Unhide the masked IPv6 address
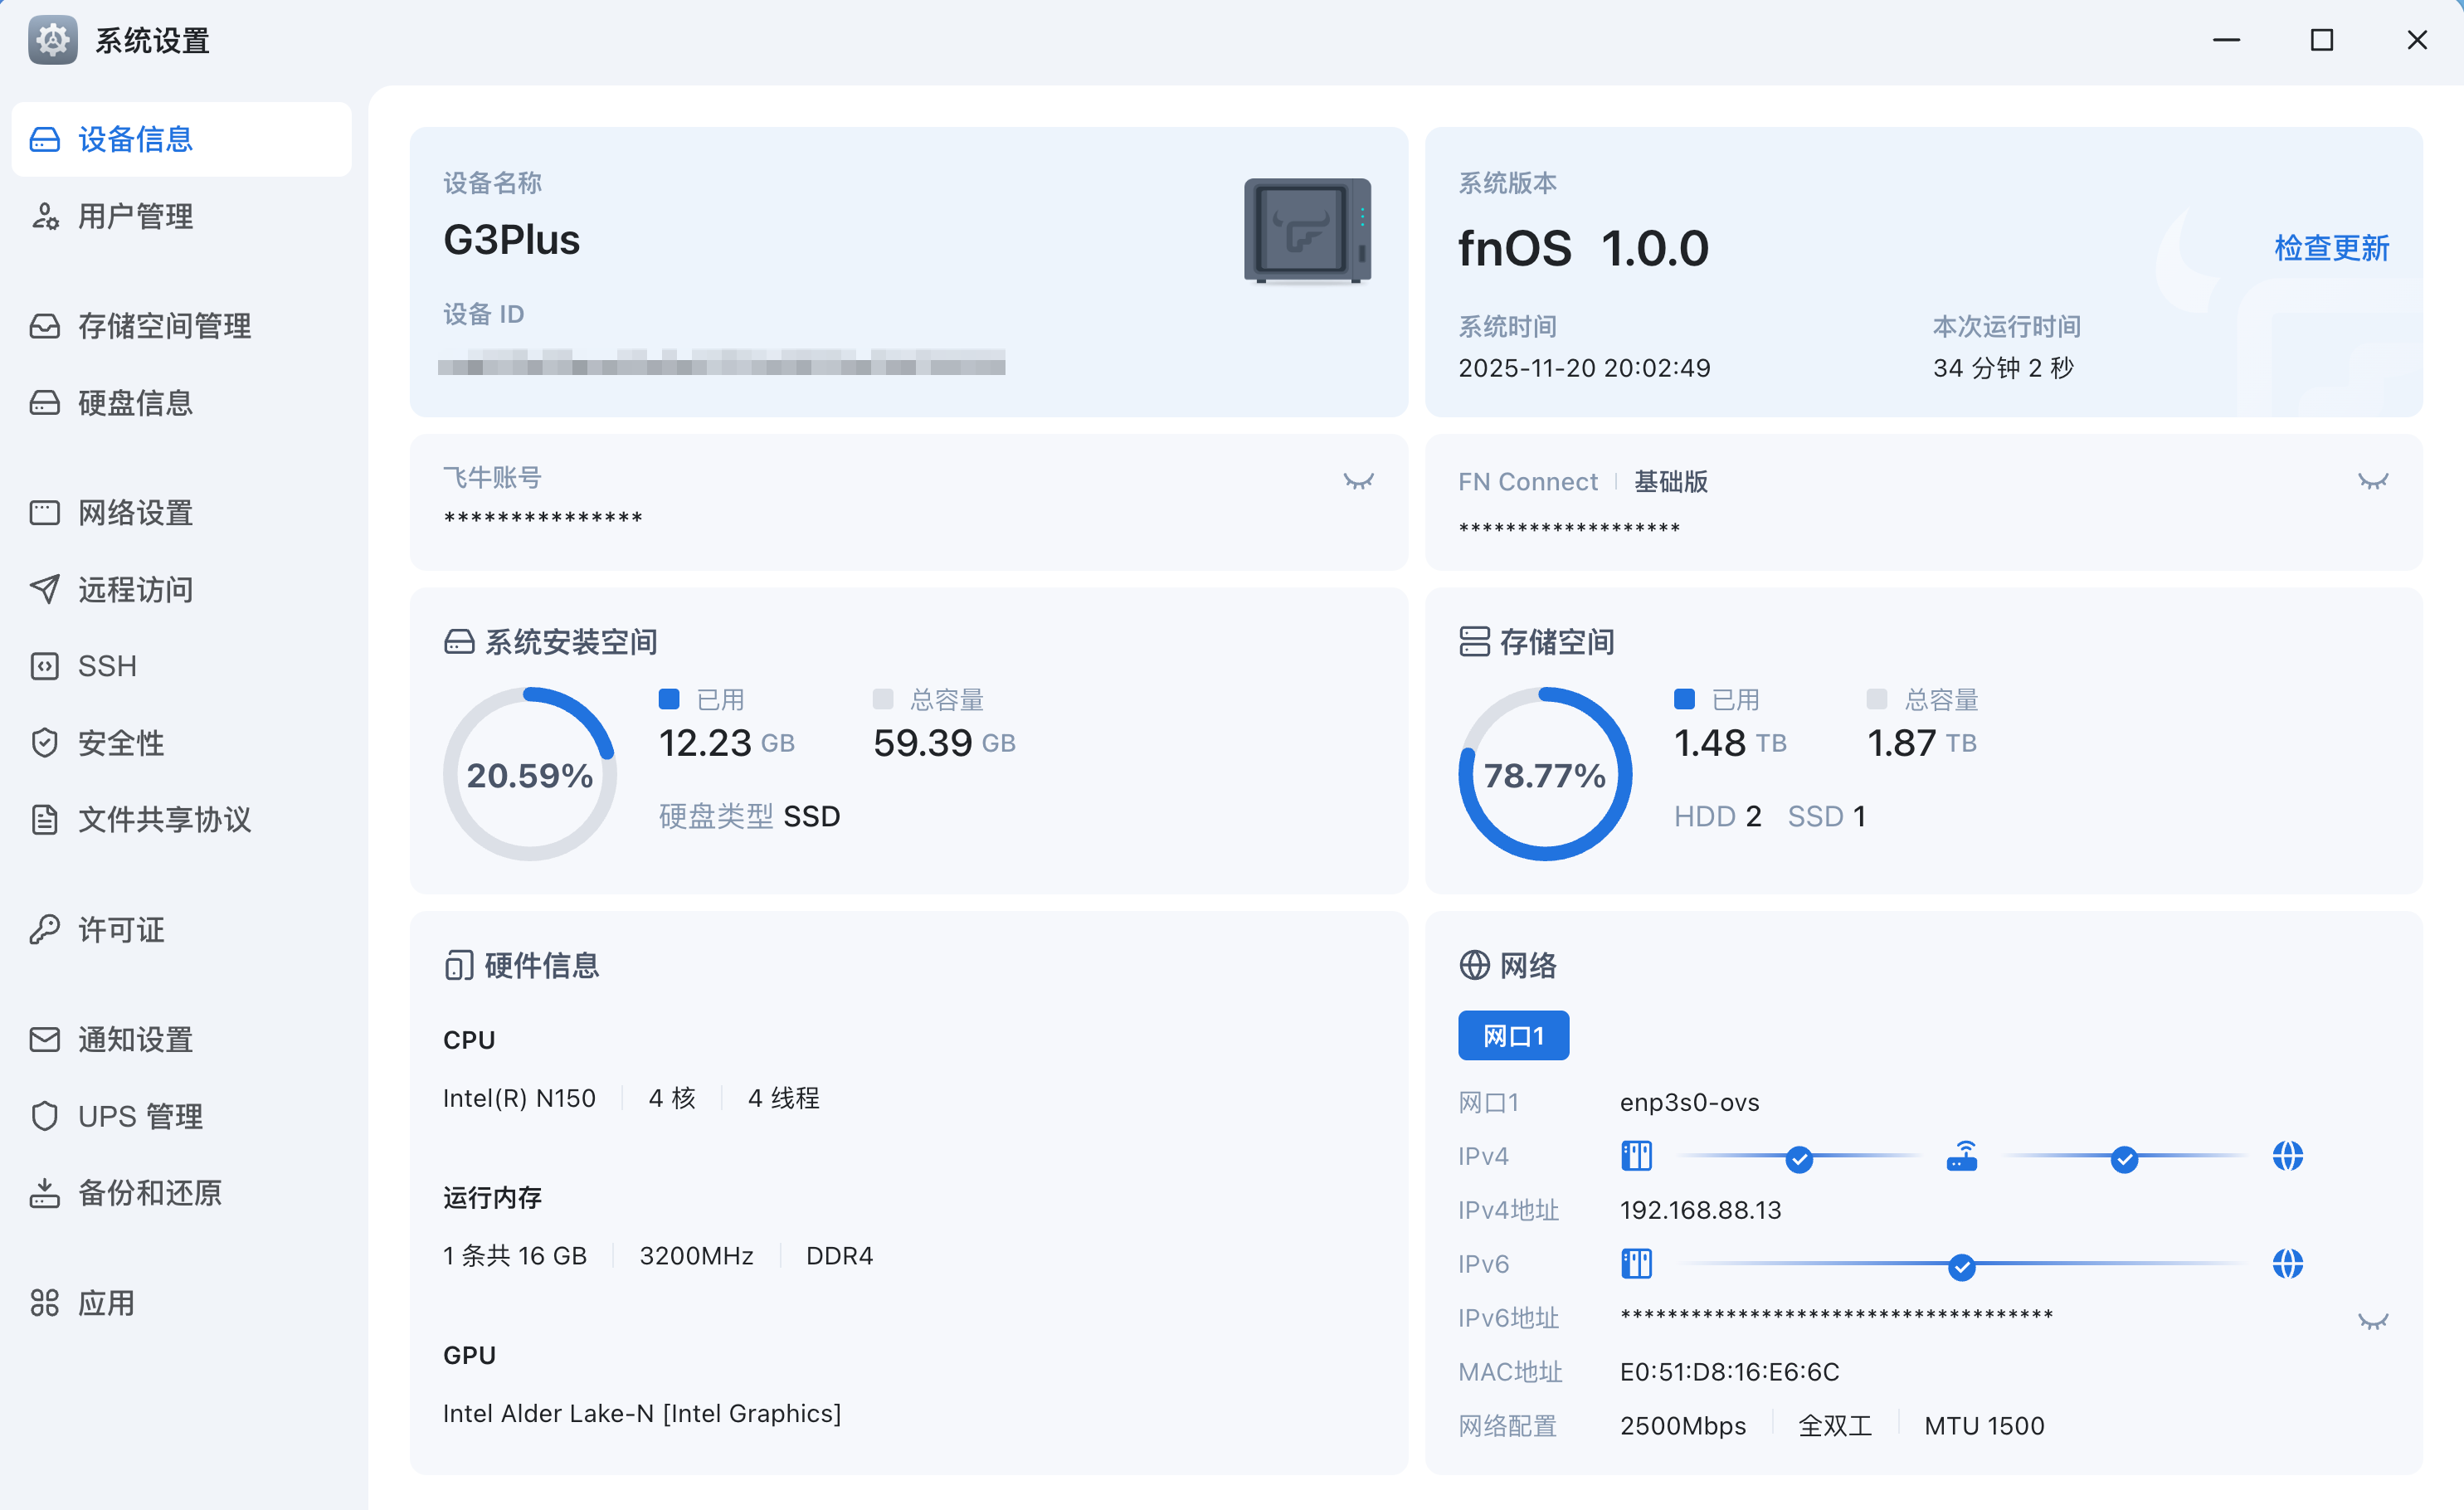Image resolution: width=2464 pixels, height=1510 pixels. click(2372, 1322)
